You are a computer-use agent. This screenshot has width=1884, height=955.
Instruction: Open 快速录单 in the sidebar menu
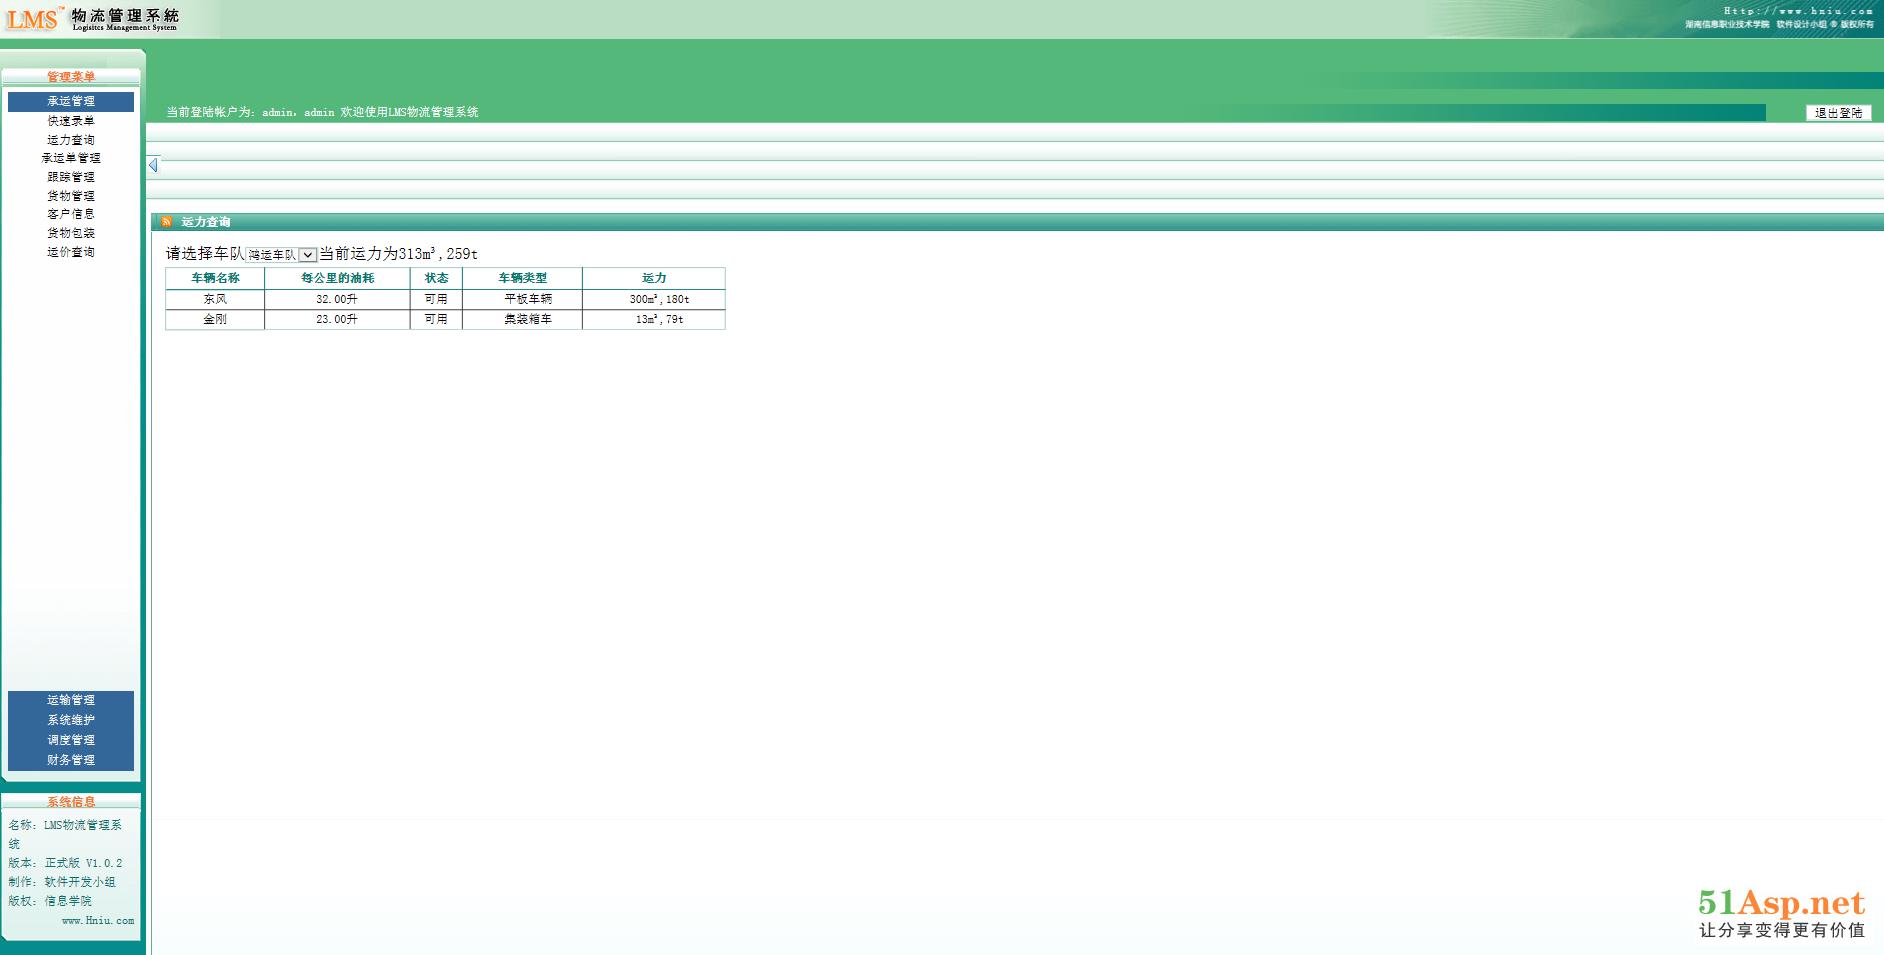click(x=71, y=121)
